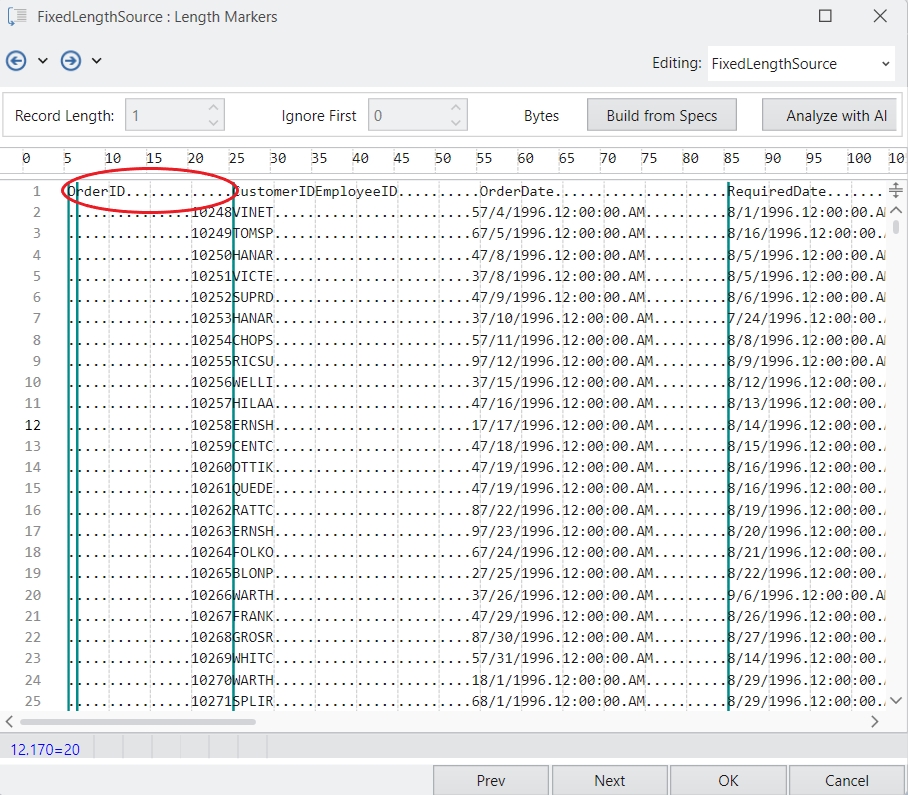Click ruler position 50 to set marker
This screenshot has width=908, height=795.
point(443,159)
